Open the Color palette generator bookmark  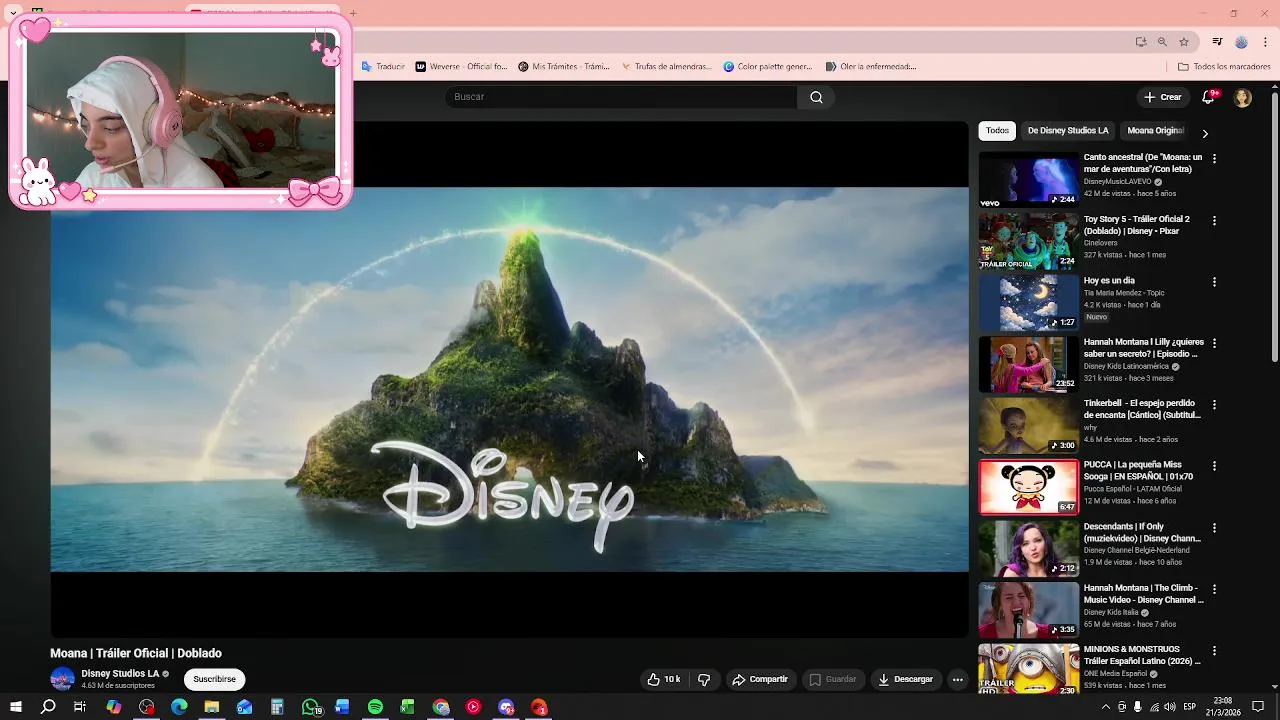[768, 67]
